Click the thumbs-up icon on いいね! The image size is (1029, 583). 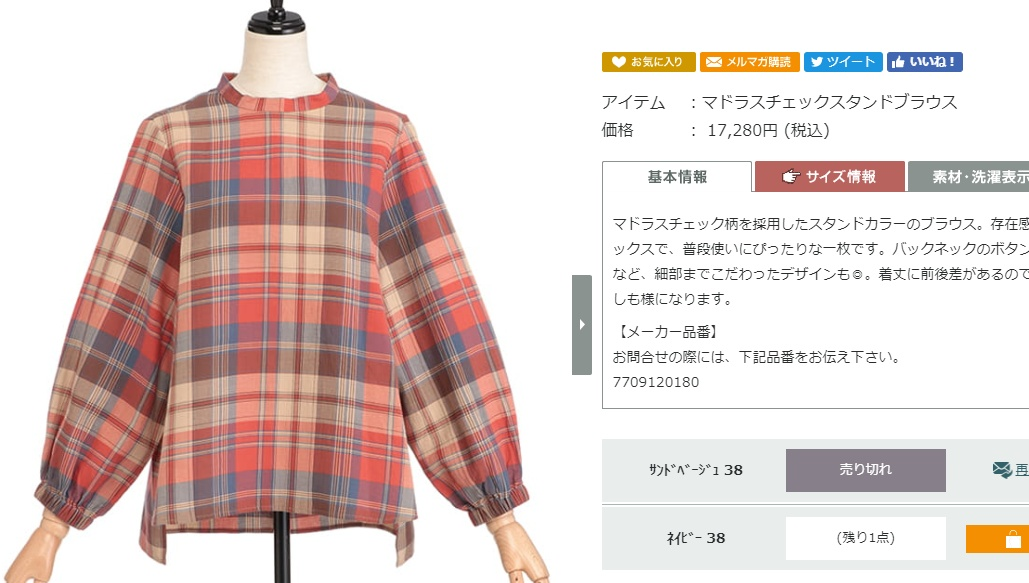898,62
